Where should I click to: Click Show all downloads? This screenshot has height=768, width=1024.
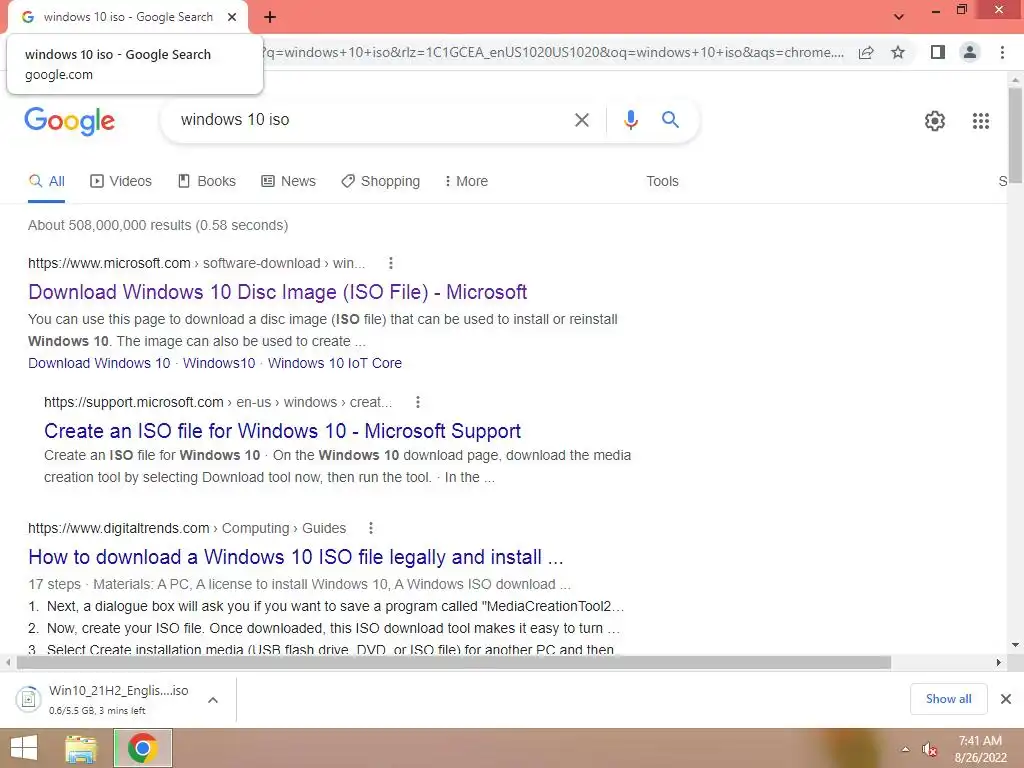click(948, 699)
